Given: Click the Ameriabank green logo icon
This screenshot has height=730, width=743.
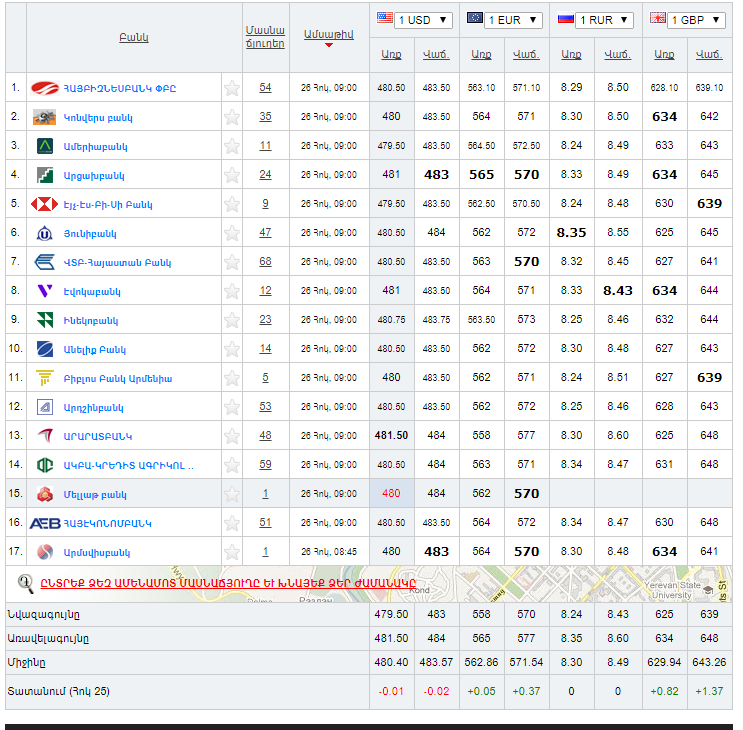Looking at the screenshot, I should click(45, 146).
